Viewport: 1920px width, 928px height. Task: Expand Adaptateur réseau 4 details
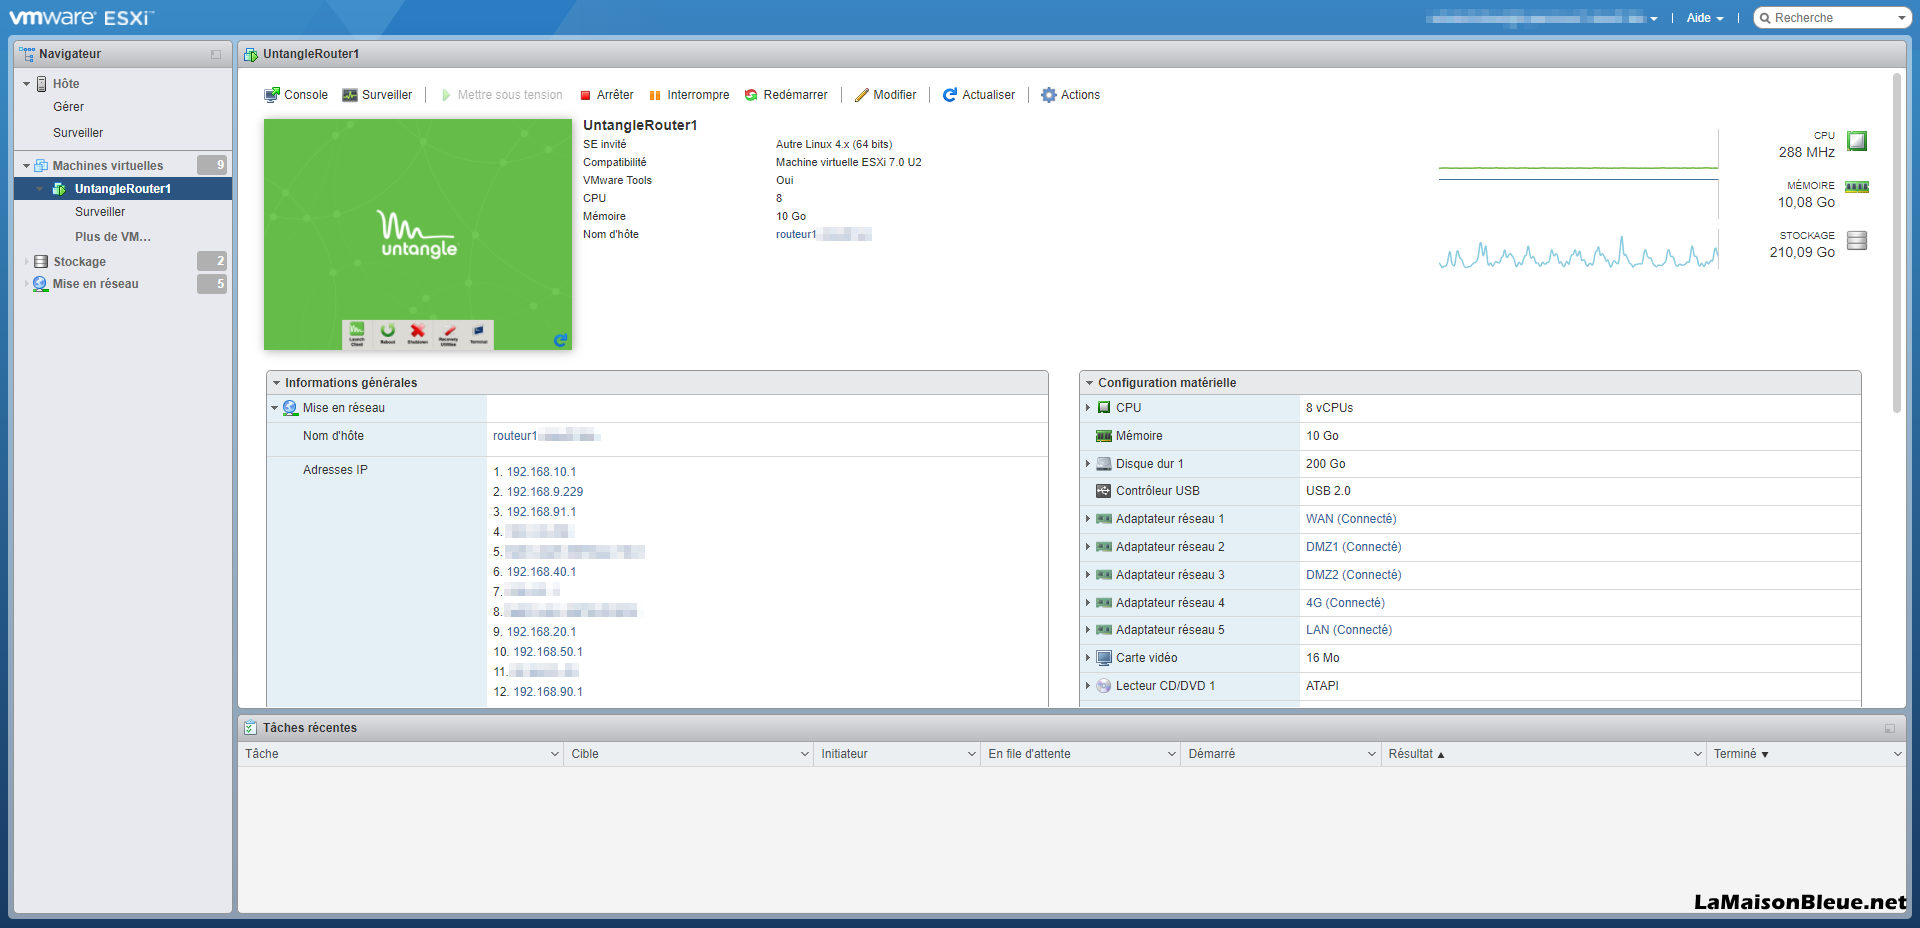tap(1088, 603)
